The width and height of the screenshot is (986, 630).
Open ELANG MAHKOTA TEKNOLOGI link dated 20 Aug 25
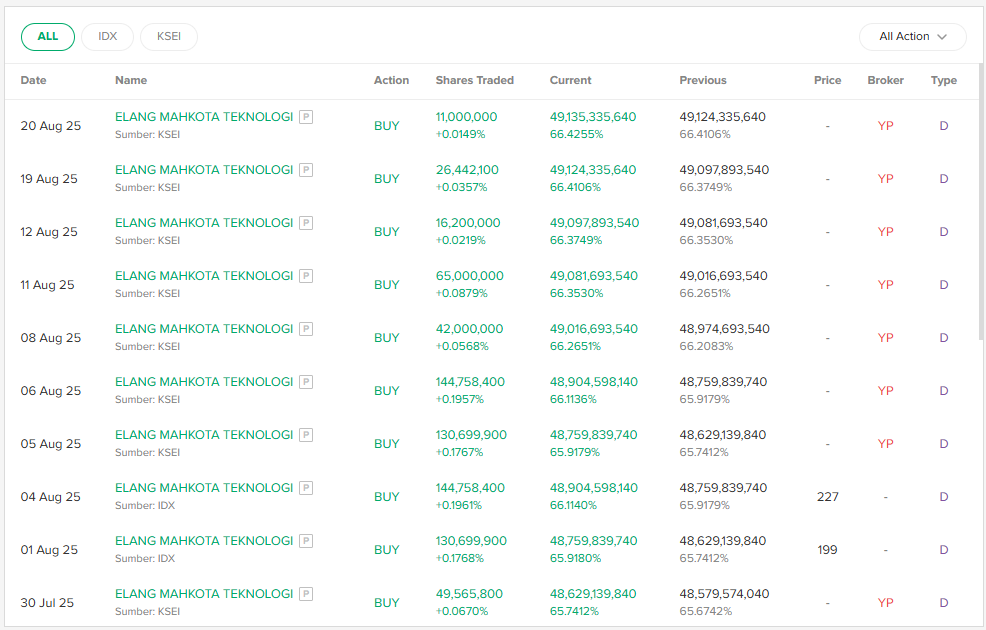(x=204, y=117)
